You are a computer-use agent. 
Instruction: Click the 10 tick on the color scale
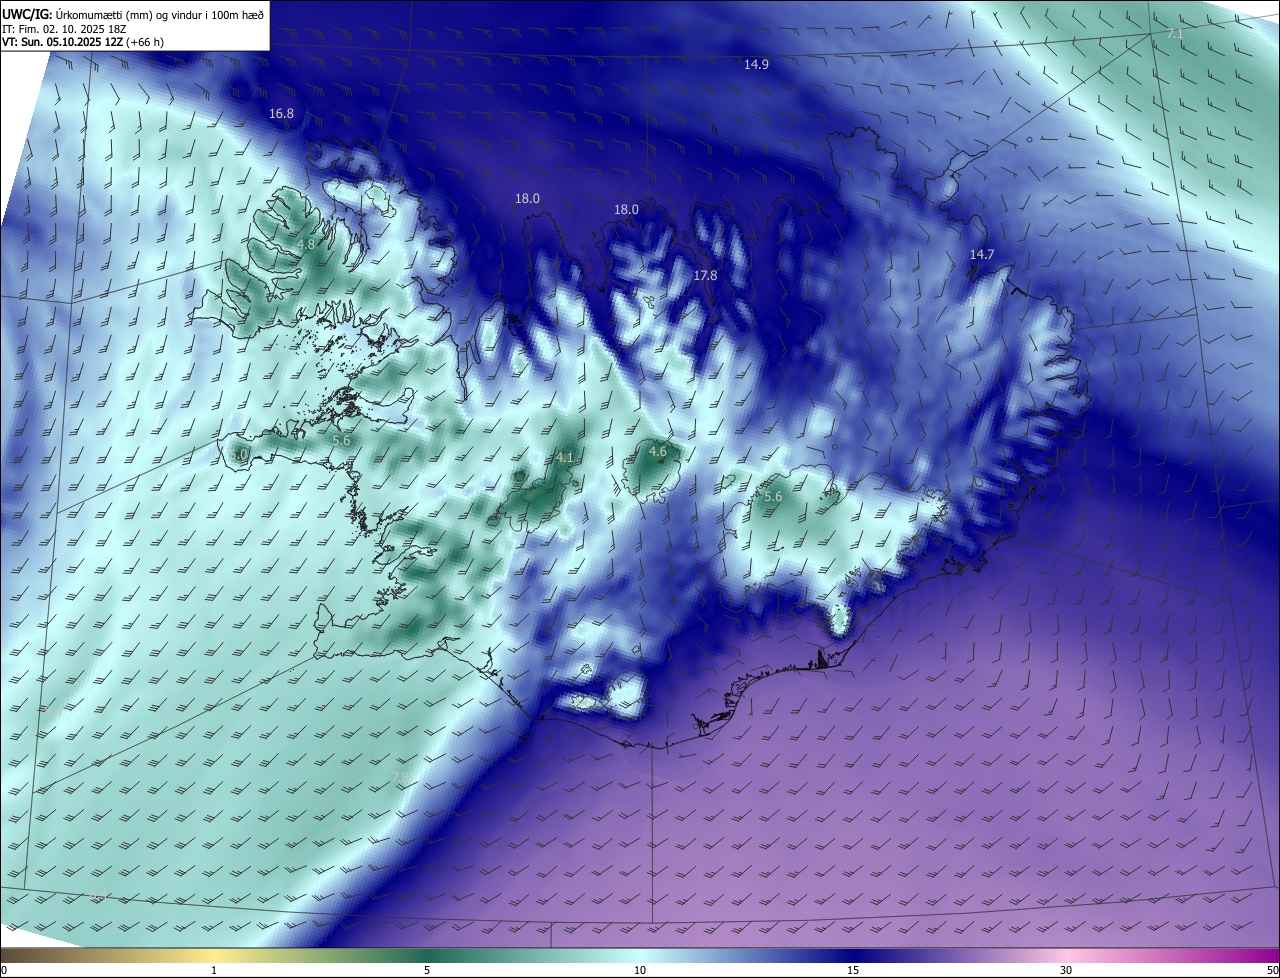tap(640, 970)
